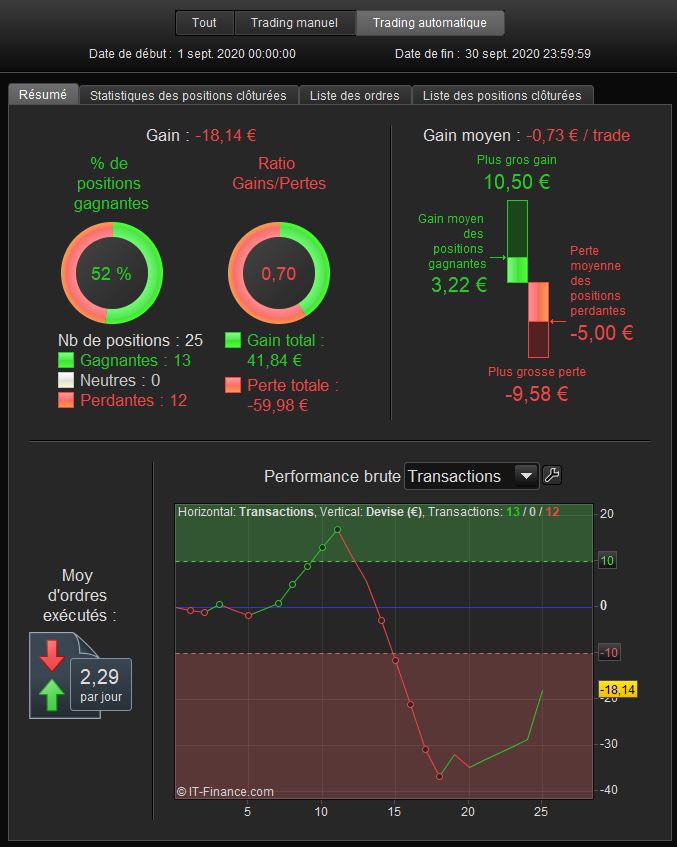The image size is (677, 847).
Task: Click the lowest data point on performance curve
Action: [439, 776]
